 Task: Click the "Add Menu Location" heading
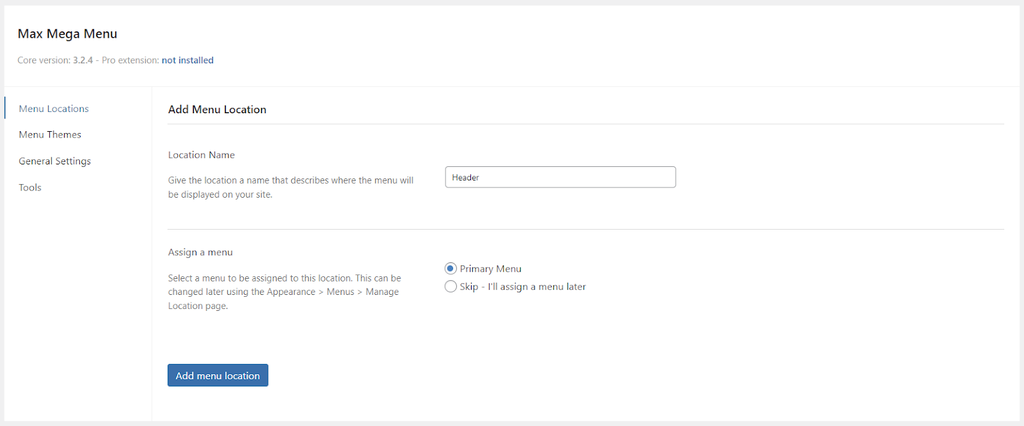(x=217, y=109)
